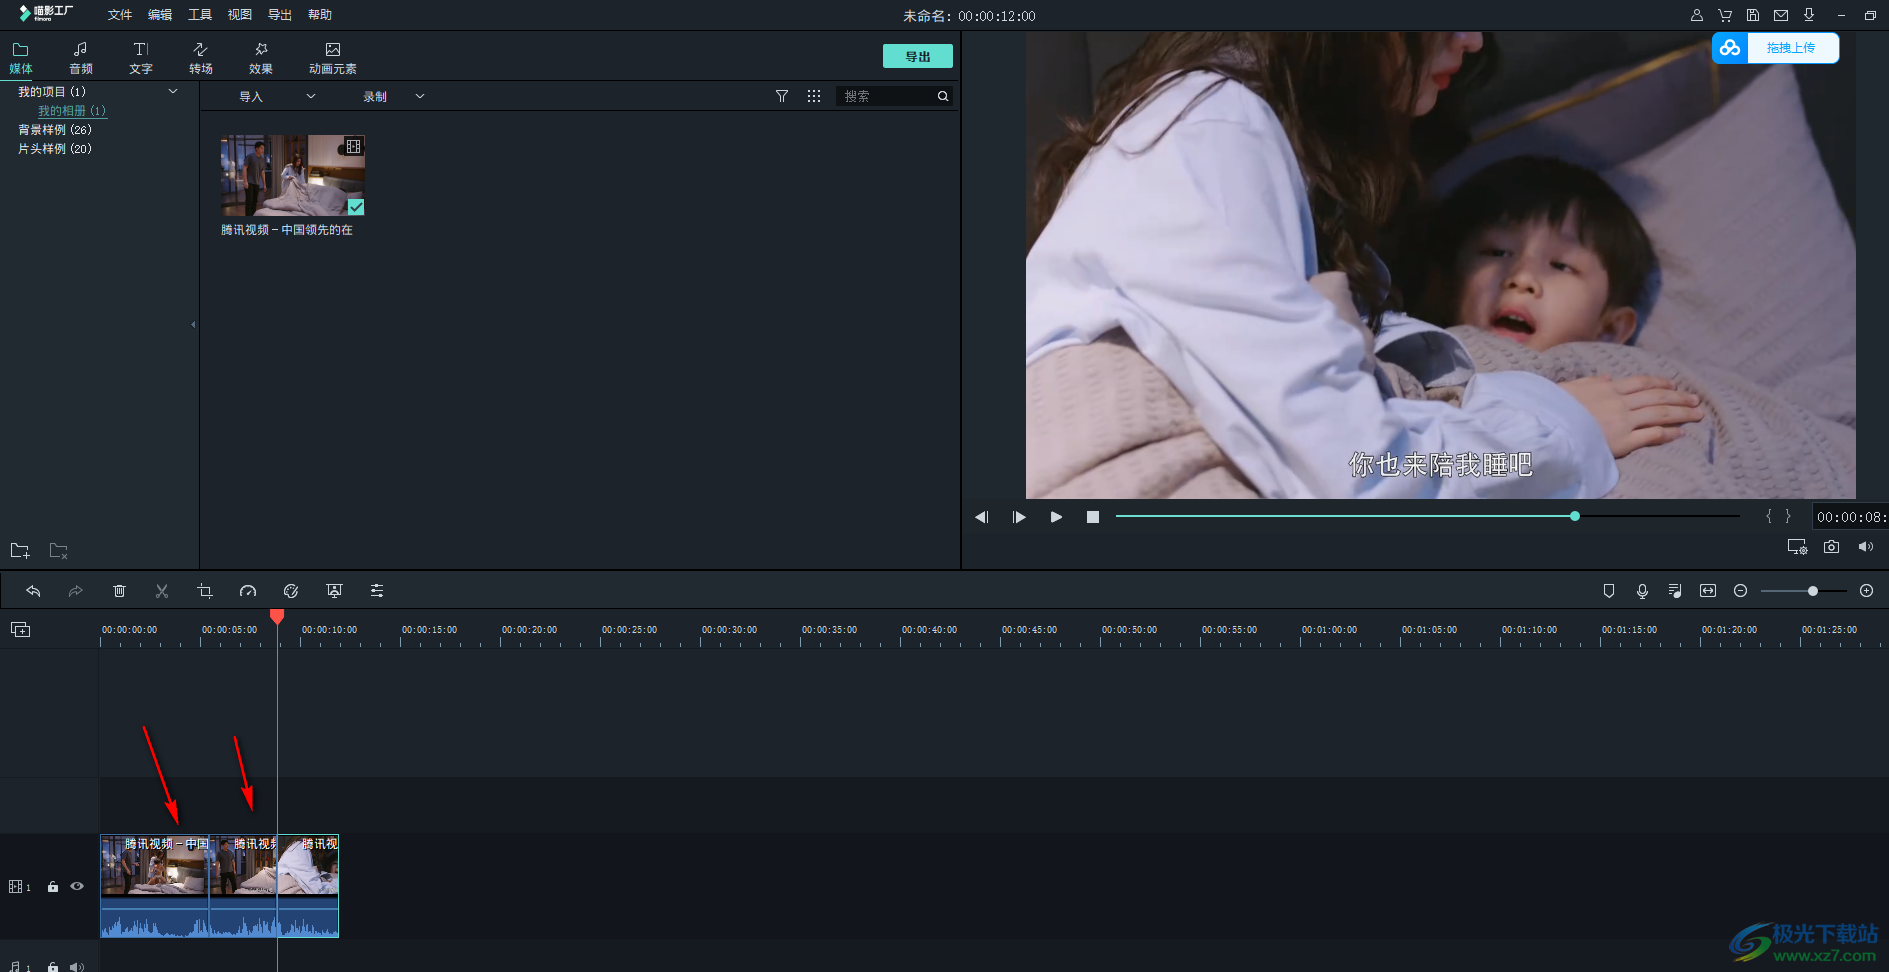Open the crop tool
This screenshot has width=1889, height=972.
[x=205, y=591]
